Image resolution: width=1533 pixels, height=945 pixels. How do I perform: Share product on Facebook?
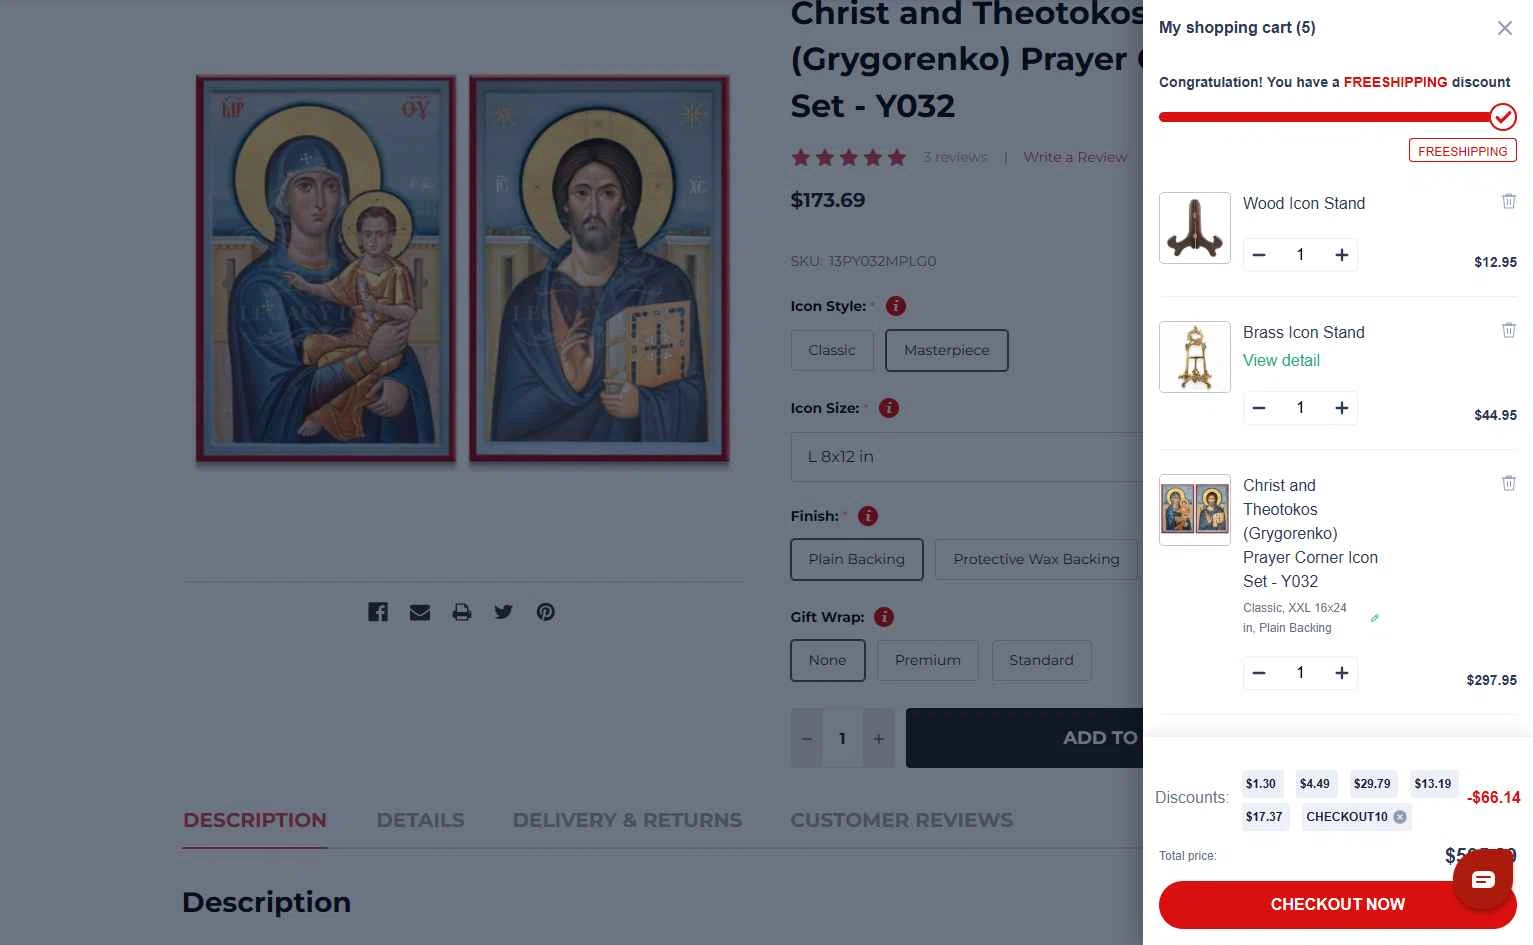pos(378,612)
